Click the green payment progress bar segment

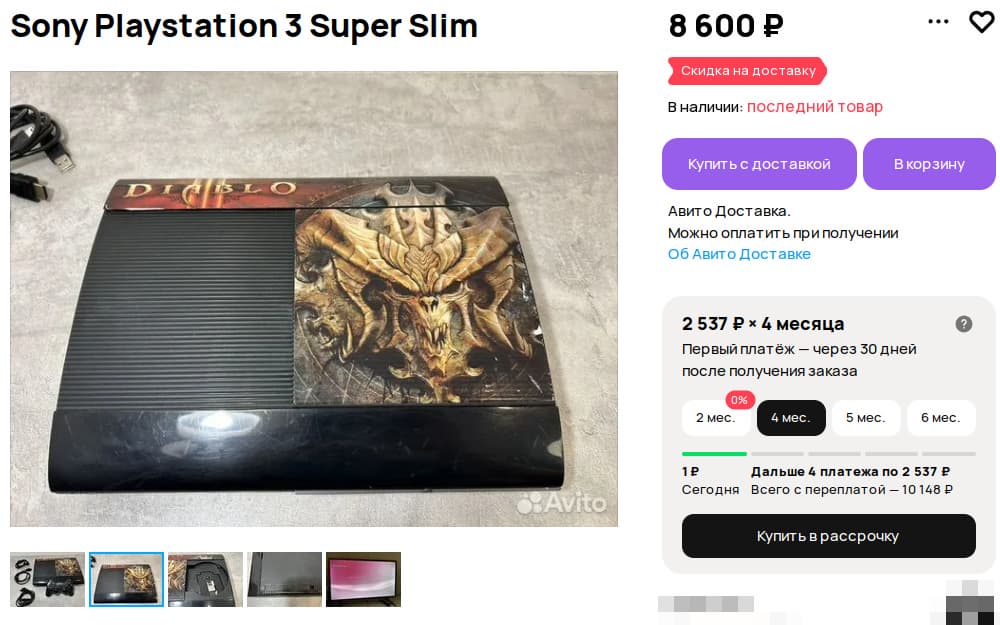[714, 454]
